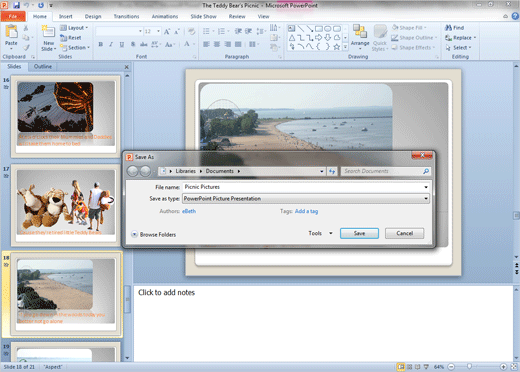Click the Back arrow in Save As dialog
Image resolution: width=520 pixels, height=372 pixels.
pyautogui.click(x=132, y=171)
